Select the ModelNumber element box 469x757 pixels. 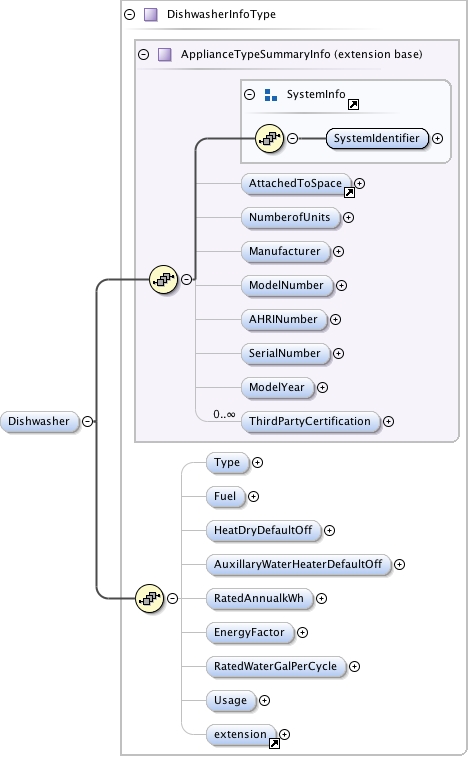coord(286,286)
